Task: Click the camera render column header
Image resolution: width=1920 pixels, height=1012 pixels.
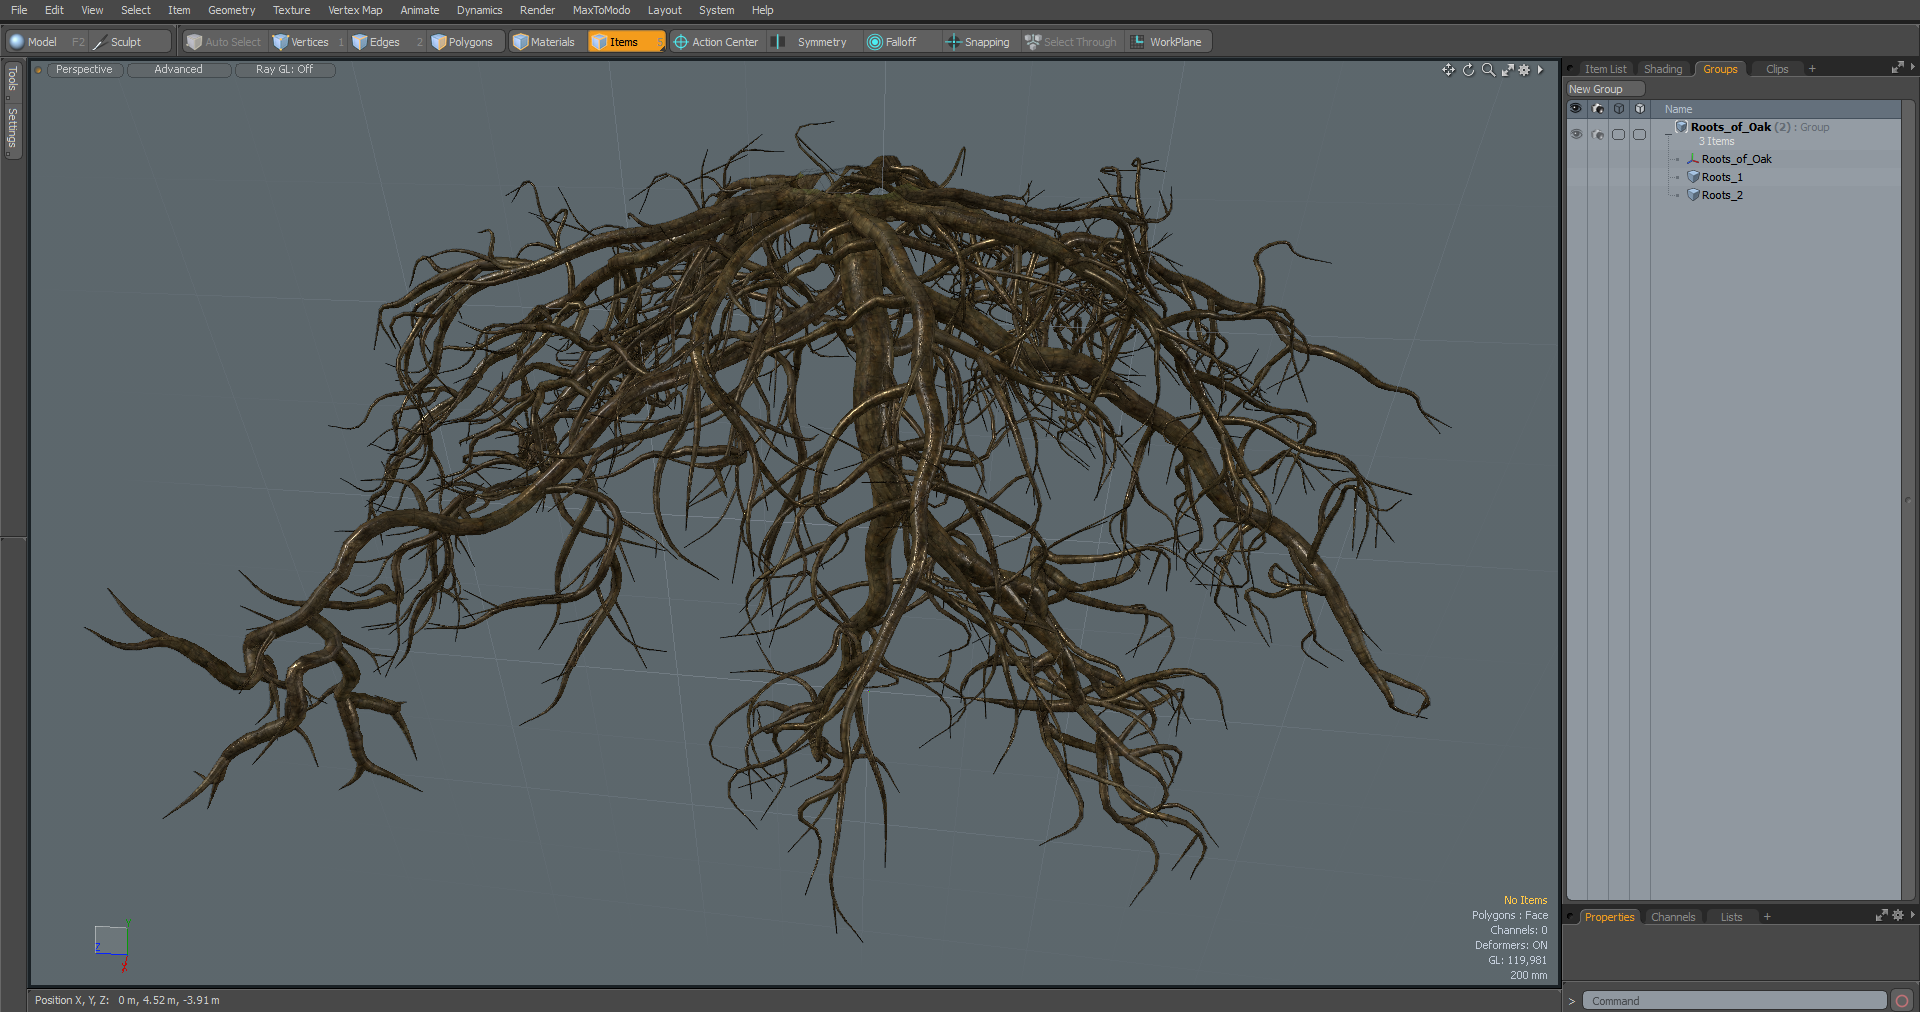Action: [1598, 109]
